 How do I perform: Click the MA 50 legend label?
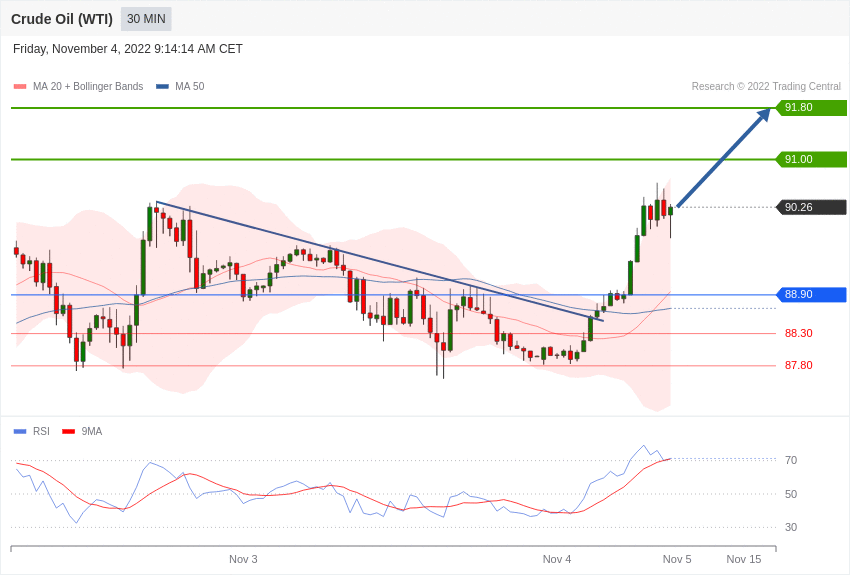[189, 86]
